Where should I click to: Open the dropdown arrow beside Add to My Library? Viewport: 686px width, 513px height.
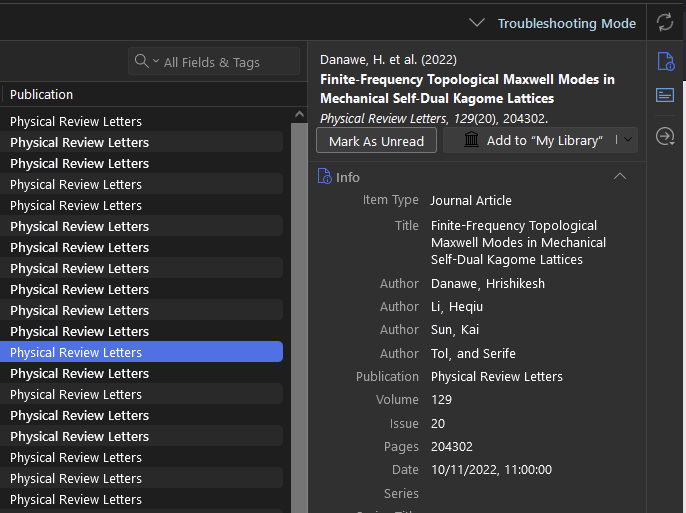pos(628,140)
